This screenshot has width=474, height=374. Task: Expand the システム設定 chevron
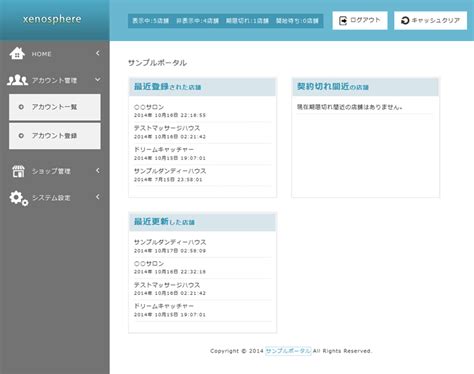pyautogui.click(x=98, y=197)
